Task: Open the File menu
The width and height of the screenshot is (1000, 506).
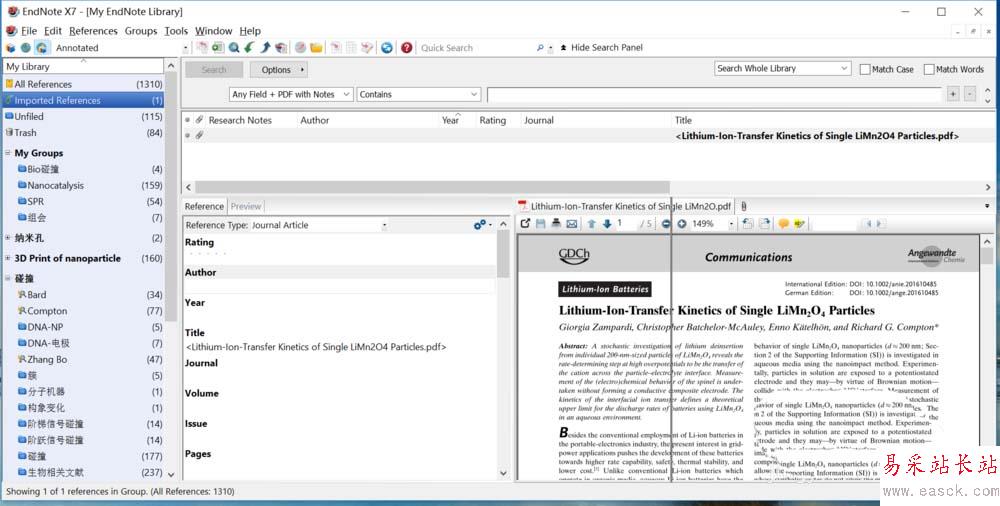Action: 29,31
